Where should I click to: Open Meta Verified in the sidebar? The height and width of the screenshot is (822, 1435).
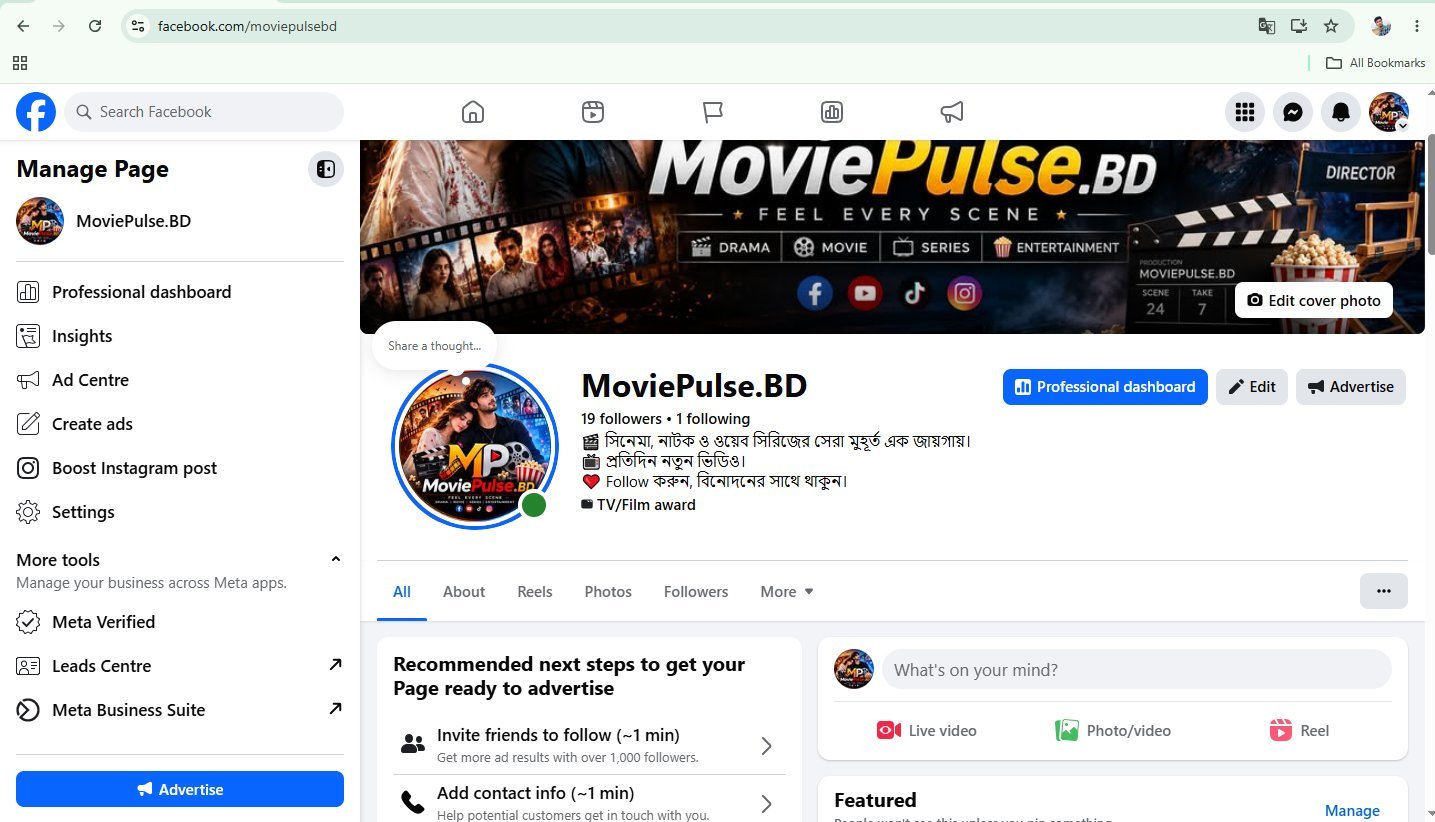(180, 622)
